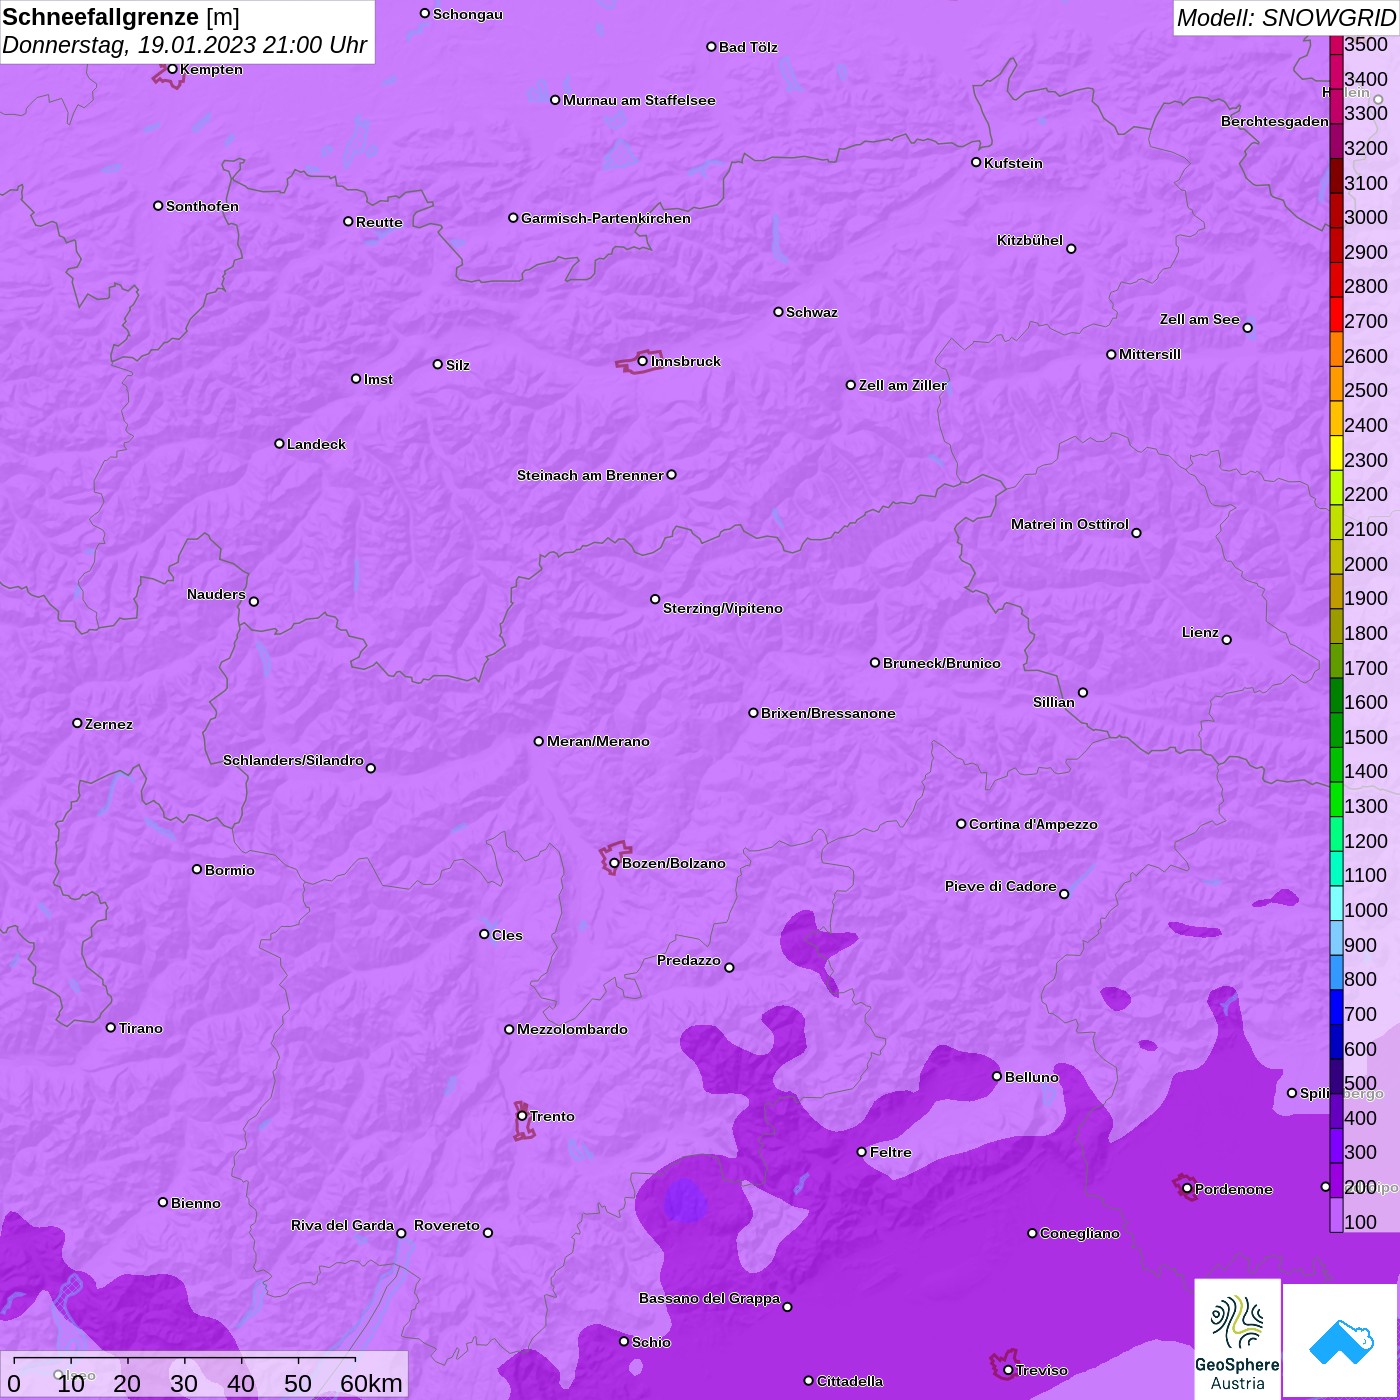Click the 'Modell: SNOWGRID' label
This screenshot has width=1400, height=1400.
[1286, 17]
